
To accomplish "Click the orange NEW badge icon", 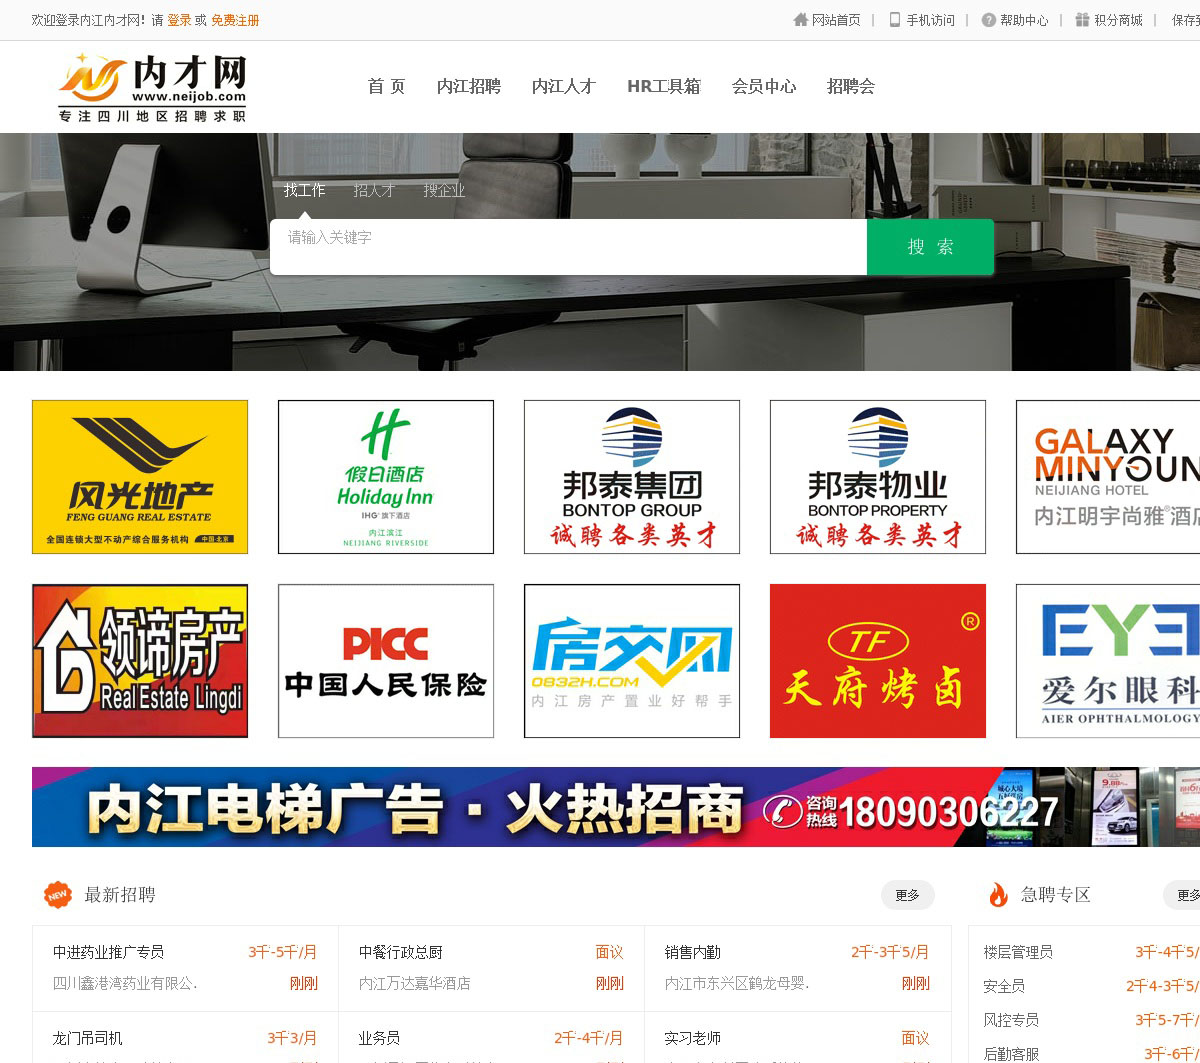I will pos(58,894).
